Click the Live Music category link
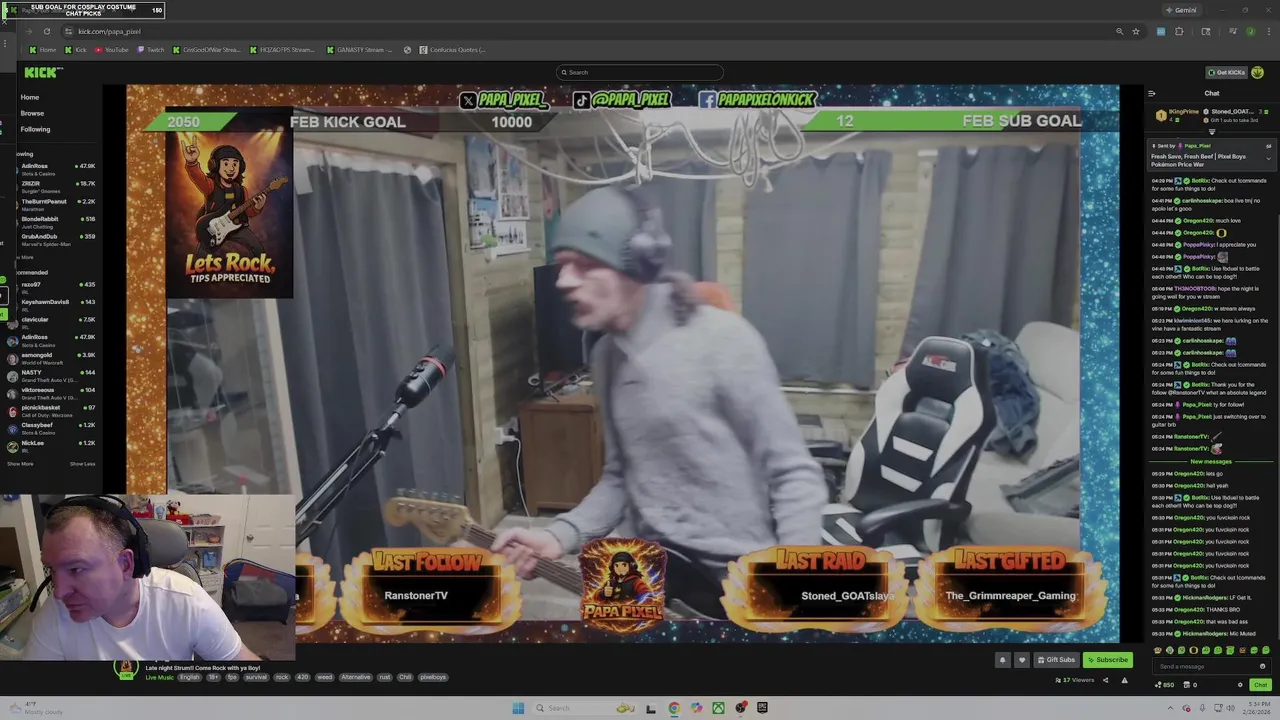 [159, 677]
